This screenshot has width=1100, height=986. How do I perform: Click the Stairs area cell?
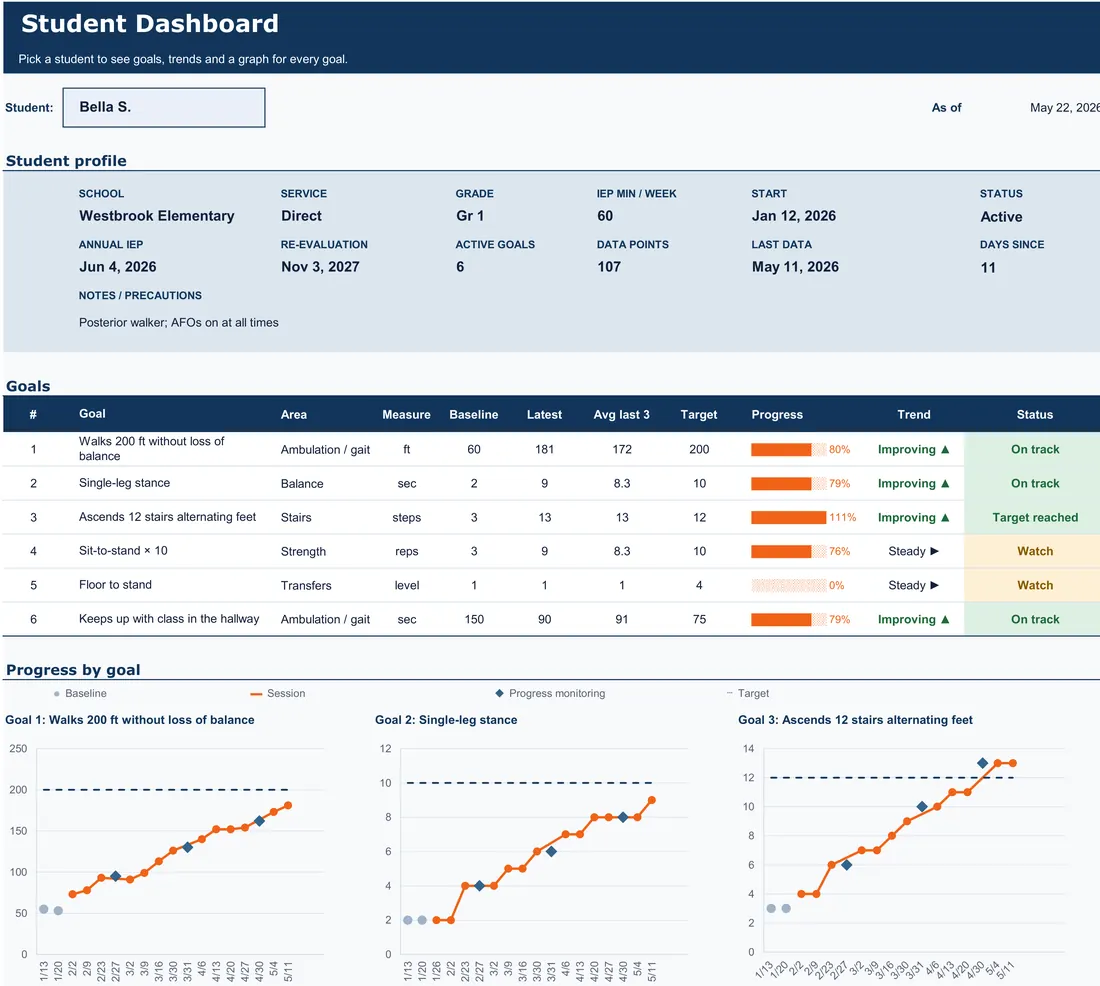[296, 517]
